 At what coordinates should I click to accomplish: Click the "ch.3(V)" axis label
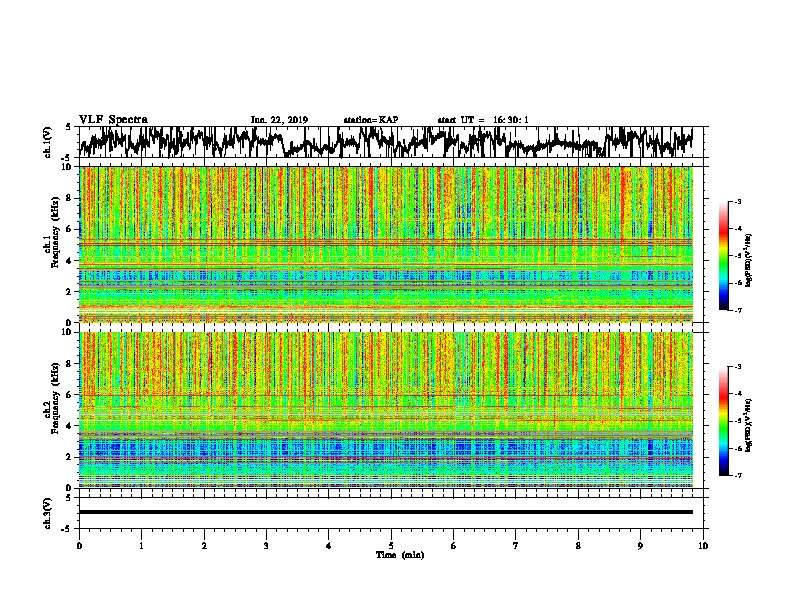pos(48,513)
